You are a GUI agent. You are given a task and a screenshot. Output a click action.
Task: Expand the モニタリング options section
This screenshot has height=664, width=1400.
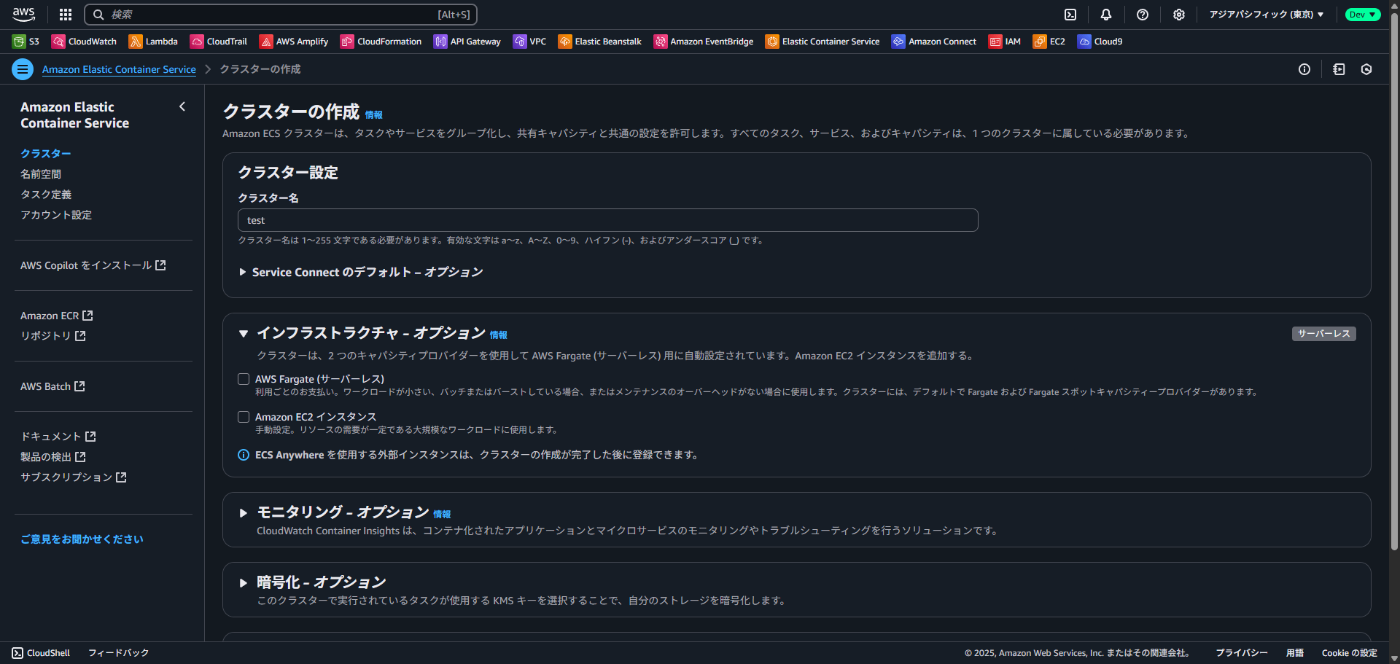tap(242, 512)
